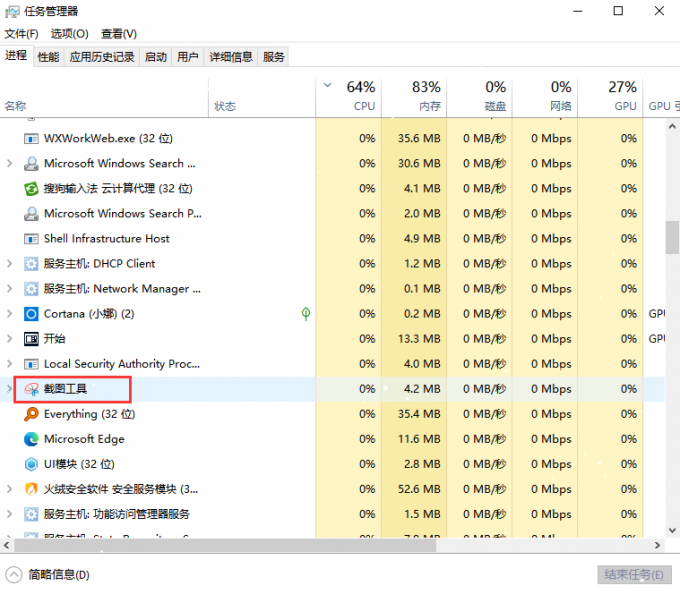Select the 进程 tab

[16, 55]
